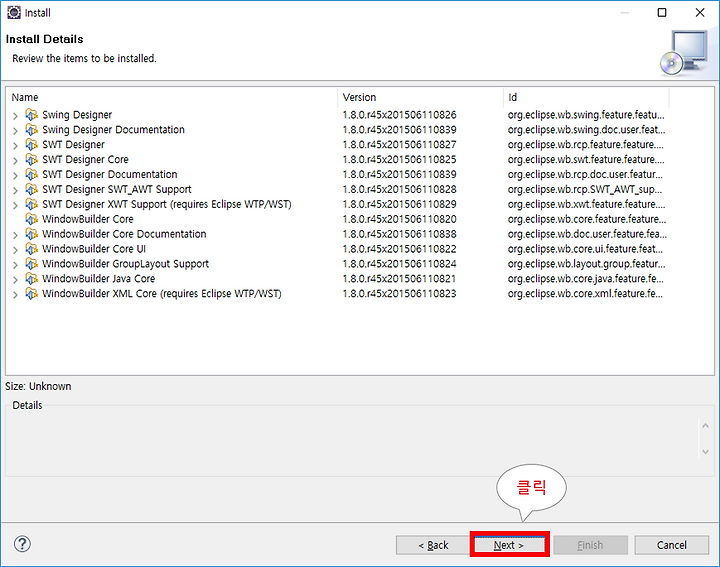Image resolution: width=720 pixels, height=567 pixels.
Task: Click the WindowBuilder Core Documentation feature icon
Action: coord(32,234)
